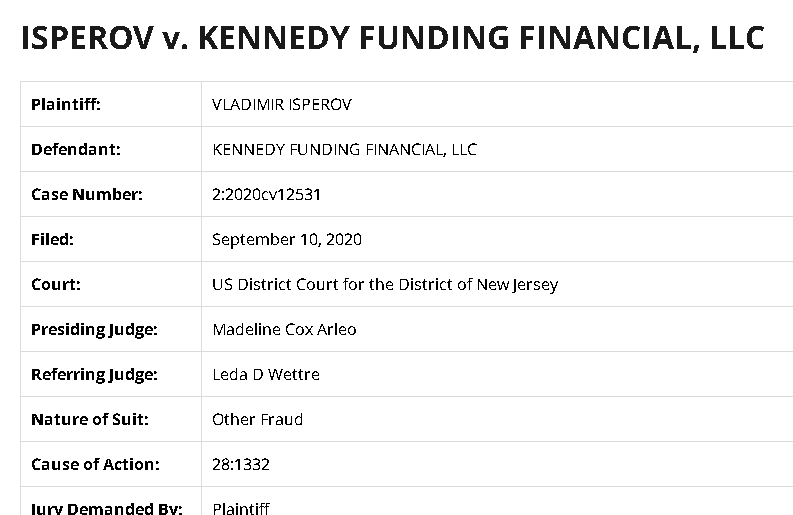Image resolution: width=793 pixels, height=515 pixels.
Task: Click the page title heading ISPEROV v. KENNEDY FUNDING FINANCIAL
Action: 392,37
